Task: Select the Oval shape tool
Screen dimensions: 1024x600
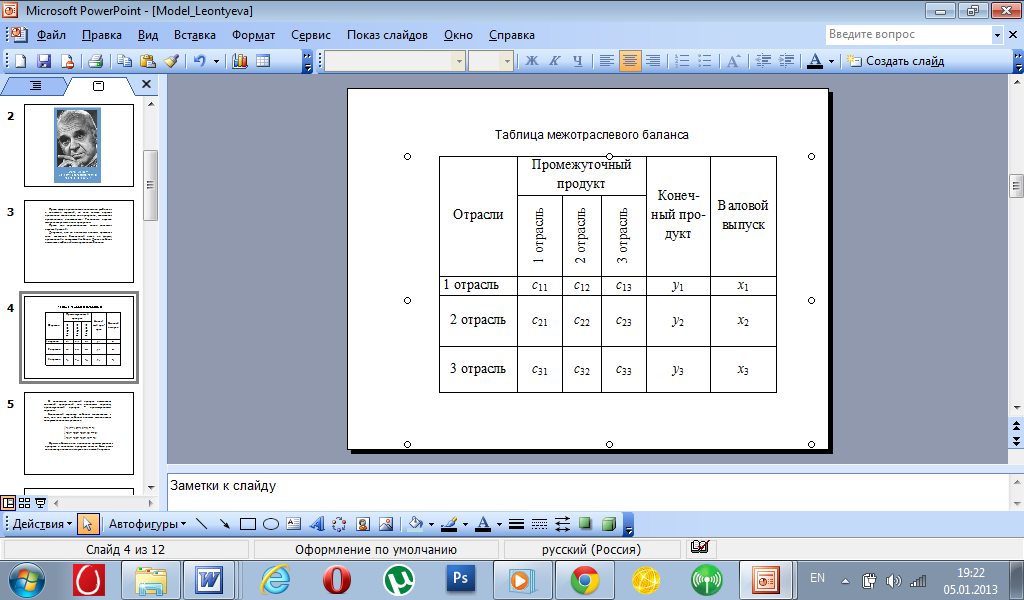Action: [270, 523]
